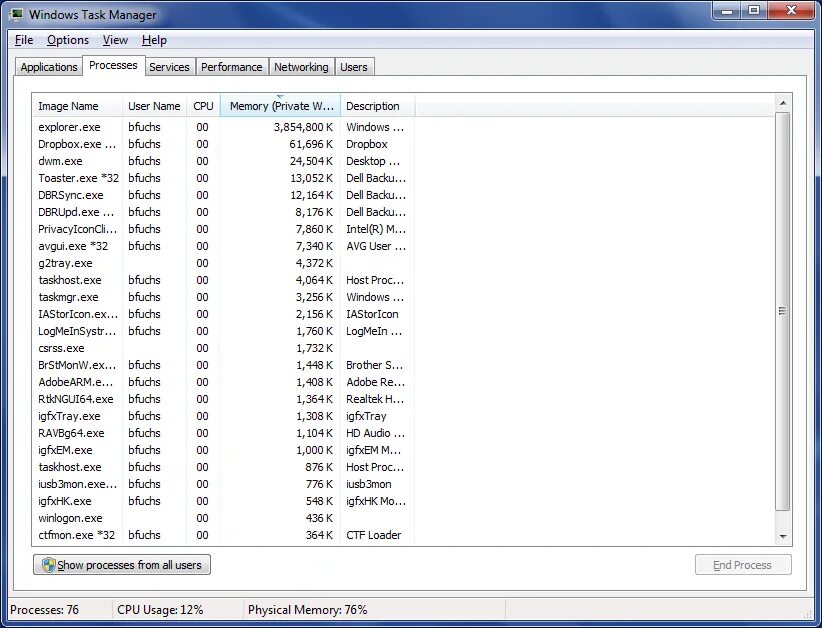
Task: Select the DBRUpd.exe process
Action: (x=224, y=212)
